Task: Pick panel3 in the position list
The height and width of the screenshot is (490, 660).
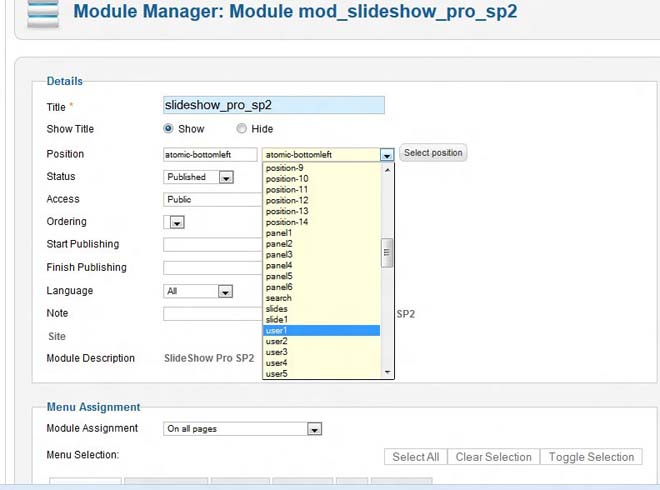Action: tap(321, 255)
